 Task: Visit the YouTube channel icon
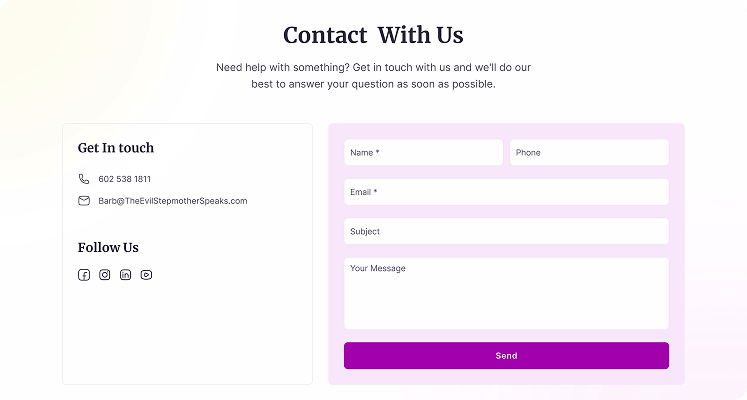[x=146, y=275]
